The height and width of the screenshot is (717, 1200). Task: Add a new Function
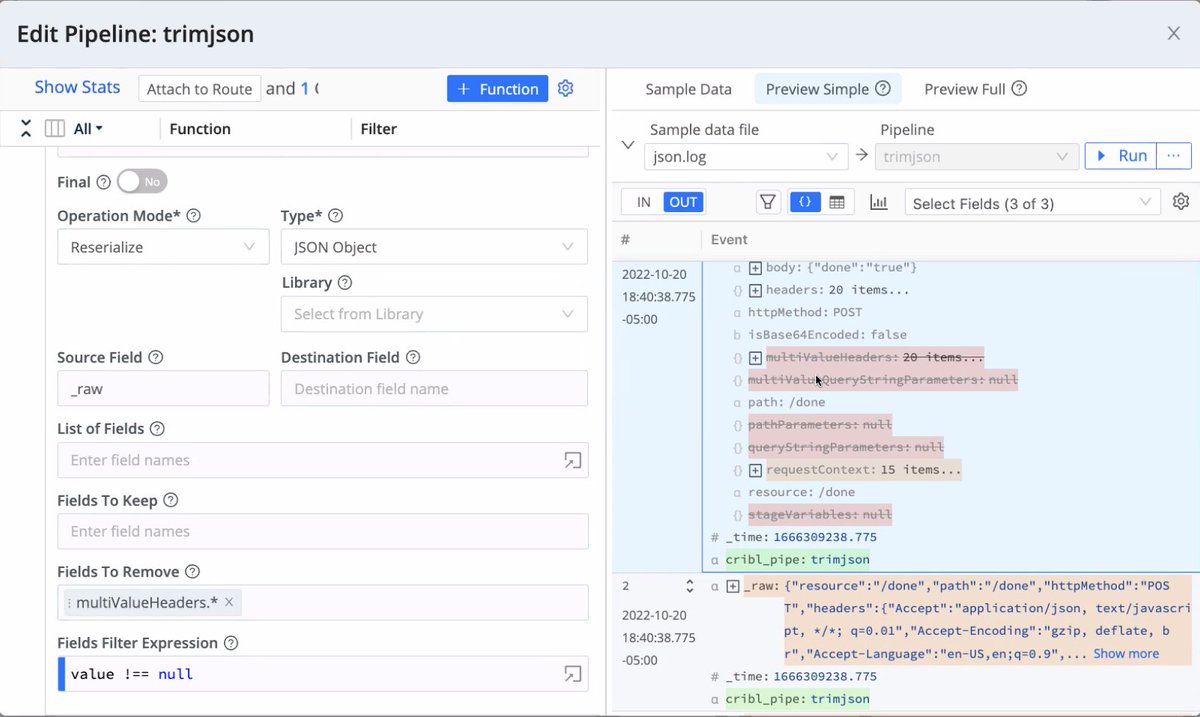click(x=497, y=89)
